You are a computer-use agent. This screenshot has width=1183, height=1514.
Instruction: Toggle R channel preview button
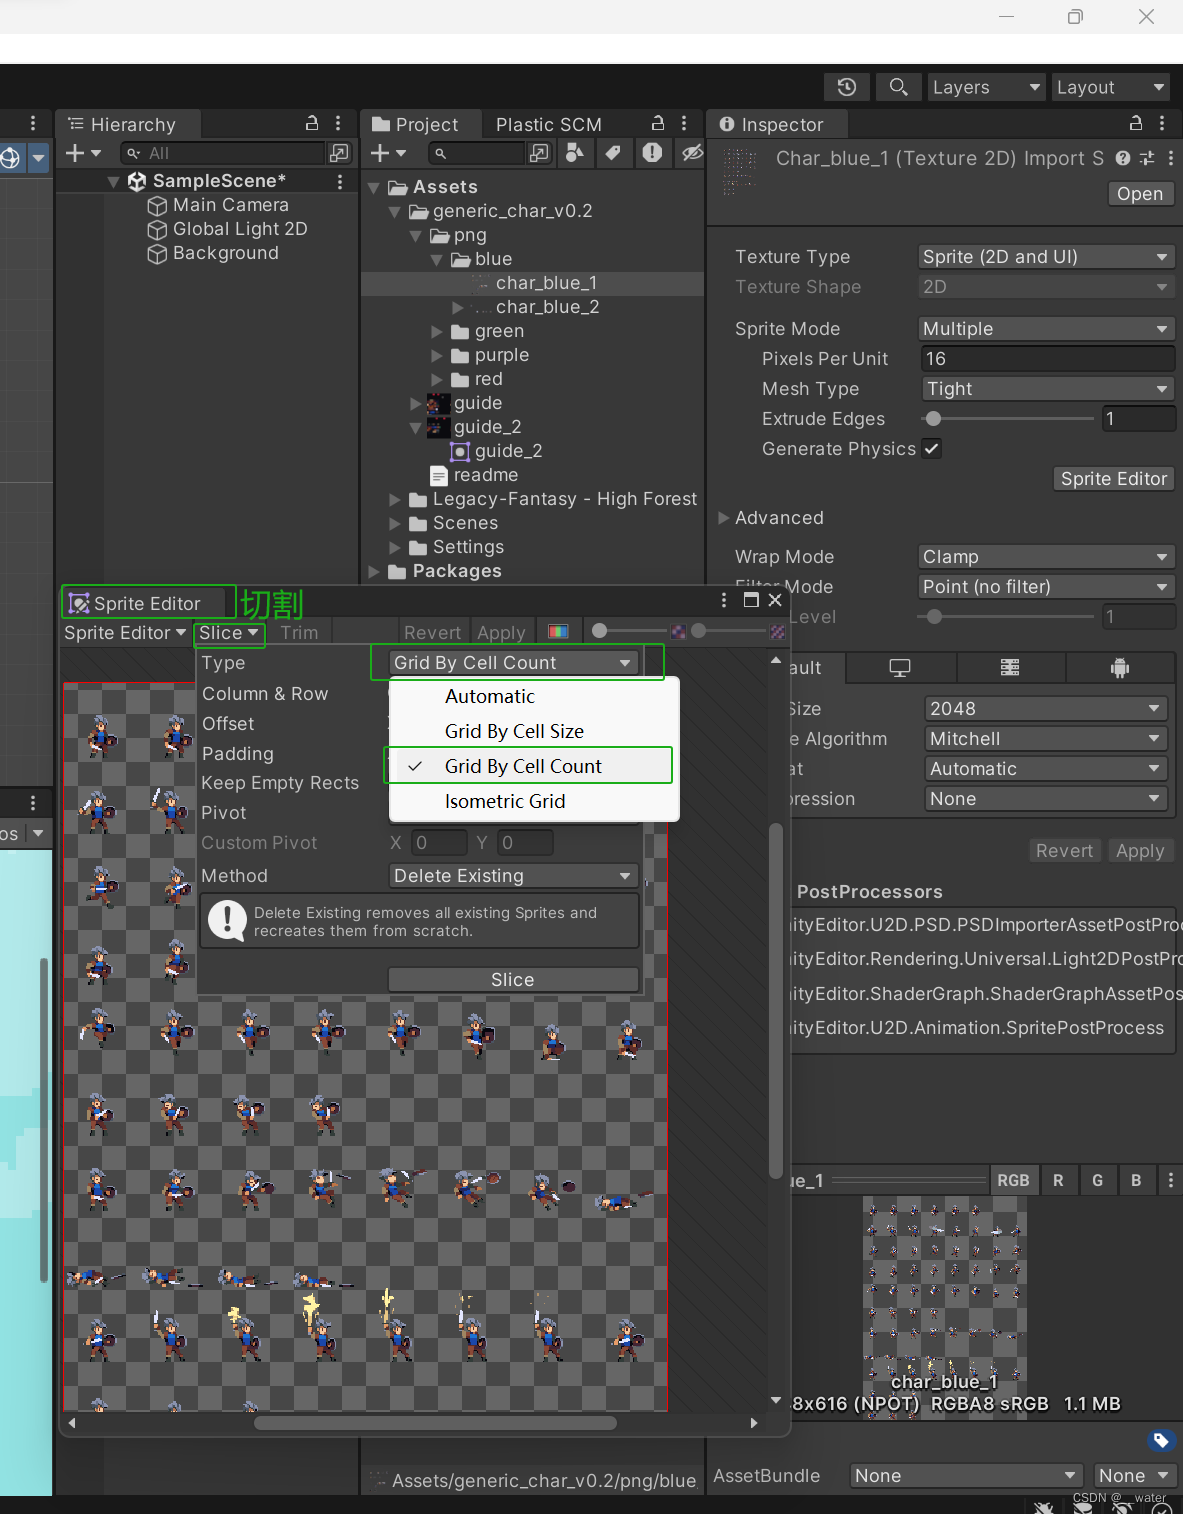(1058, 1180)
